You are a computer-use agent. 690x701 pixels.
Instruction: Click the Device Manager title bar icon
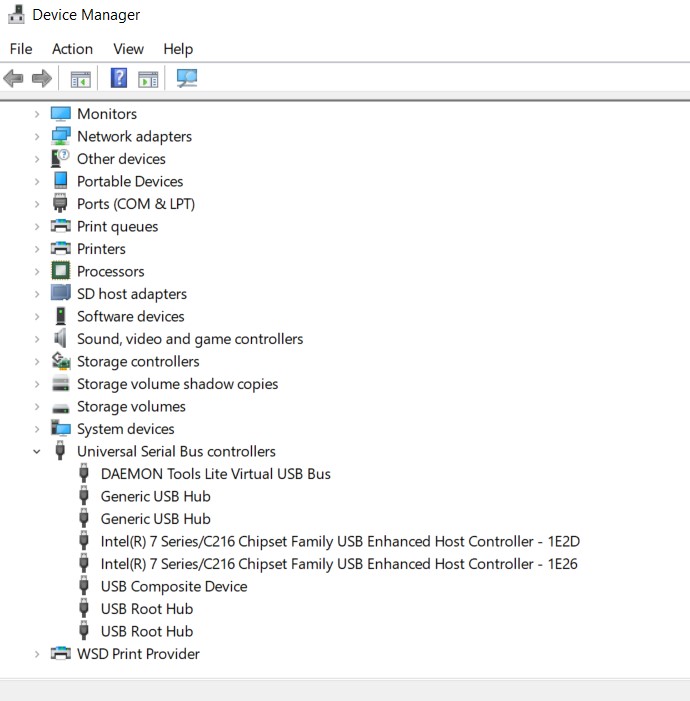click(x=17, y=14)
